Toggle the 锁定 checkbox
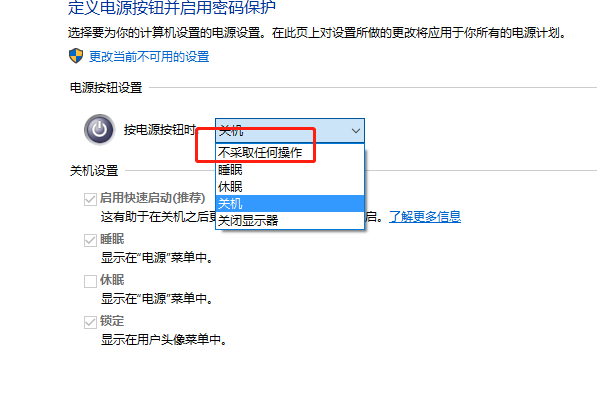 click(90, 322)
